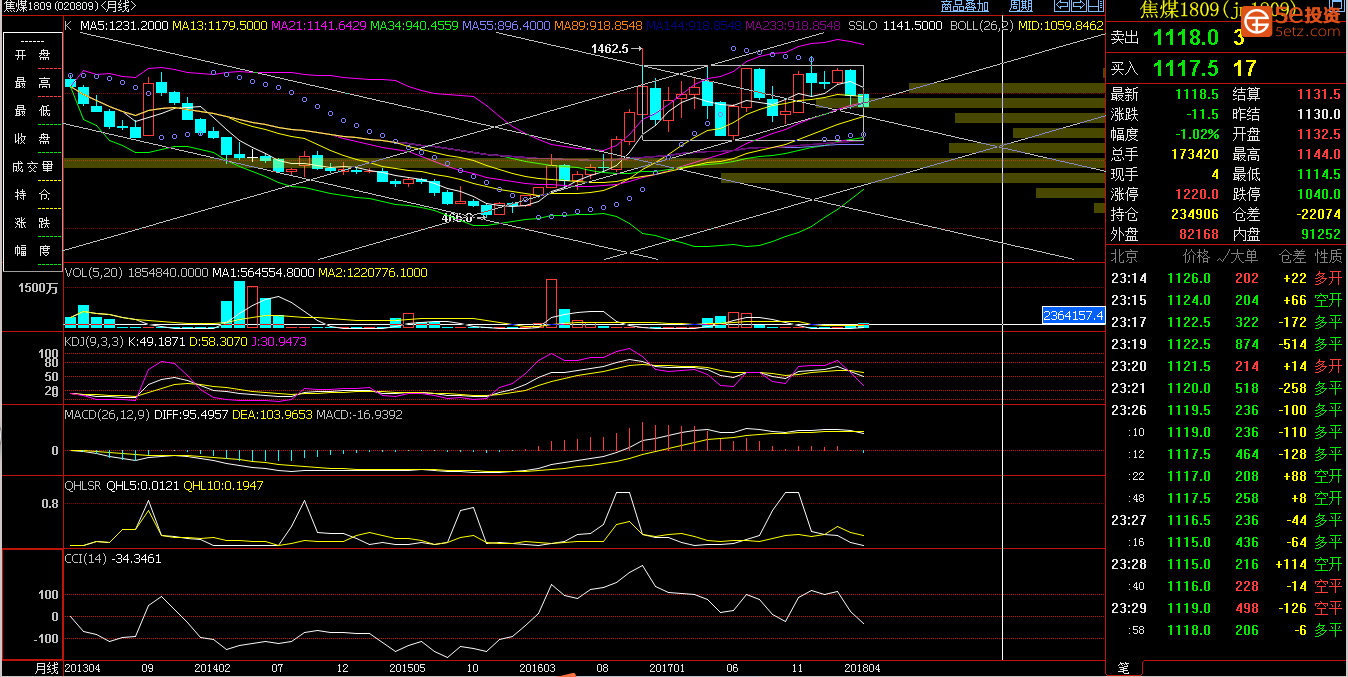Image resolution: width=1348 pixels, height=677 pixels.
Task: Click the 结算 value 1131.5
Action: coord(1318,94)
